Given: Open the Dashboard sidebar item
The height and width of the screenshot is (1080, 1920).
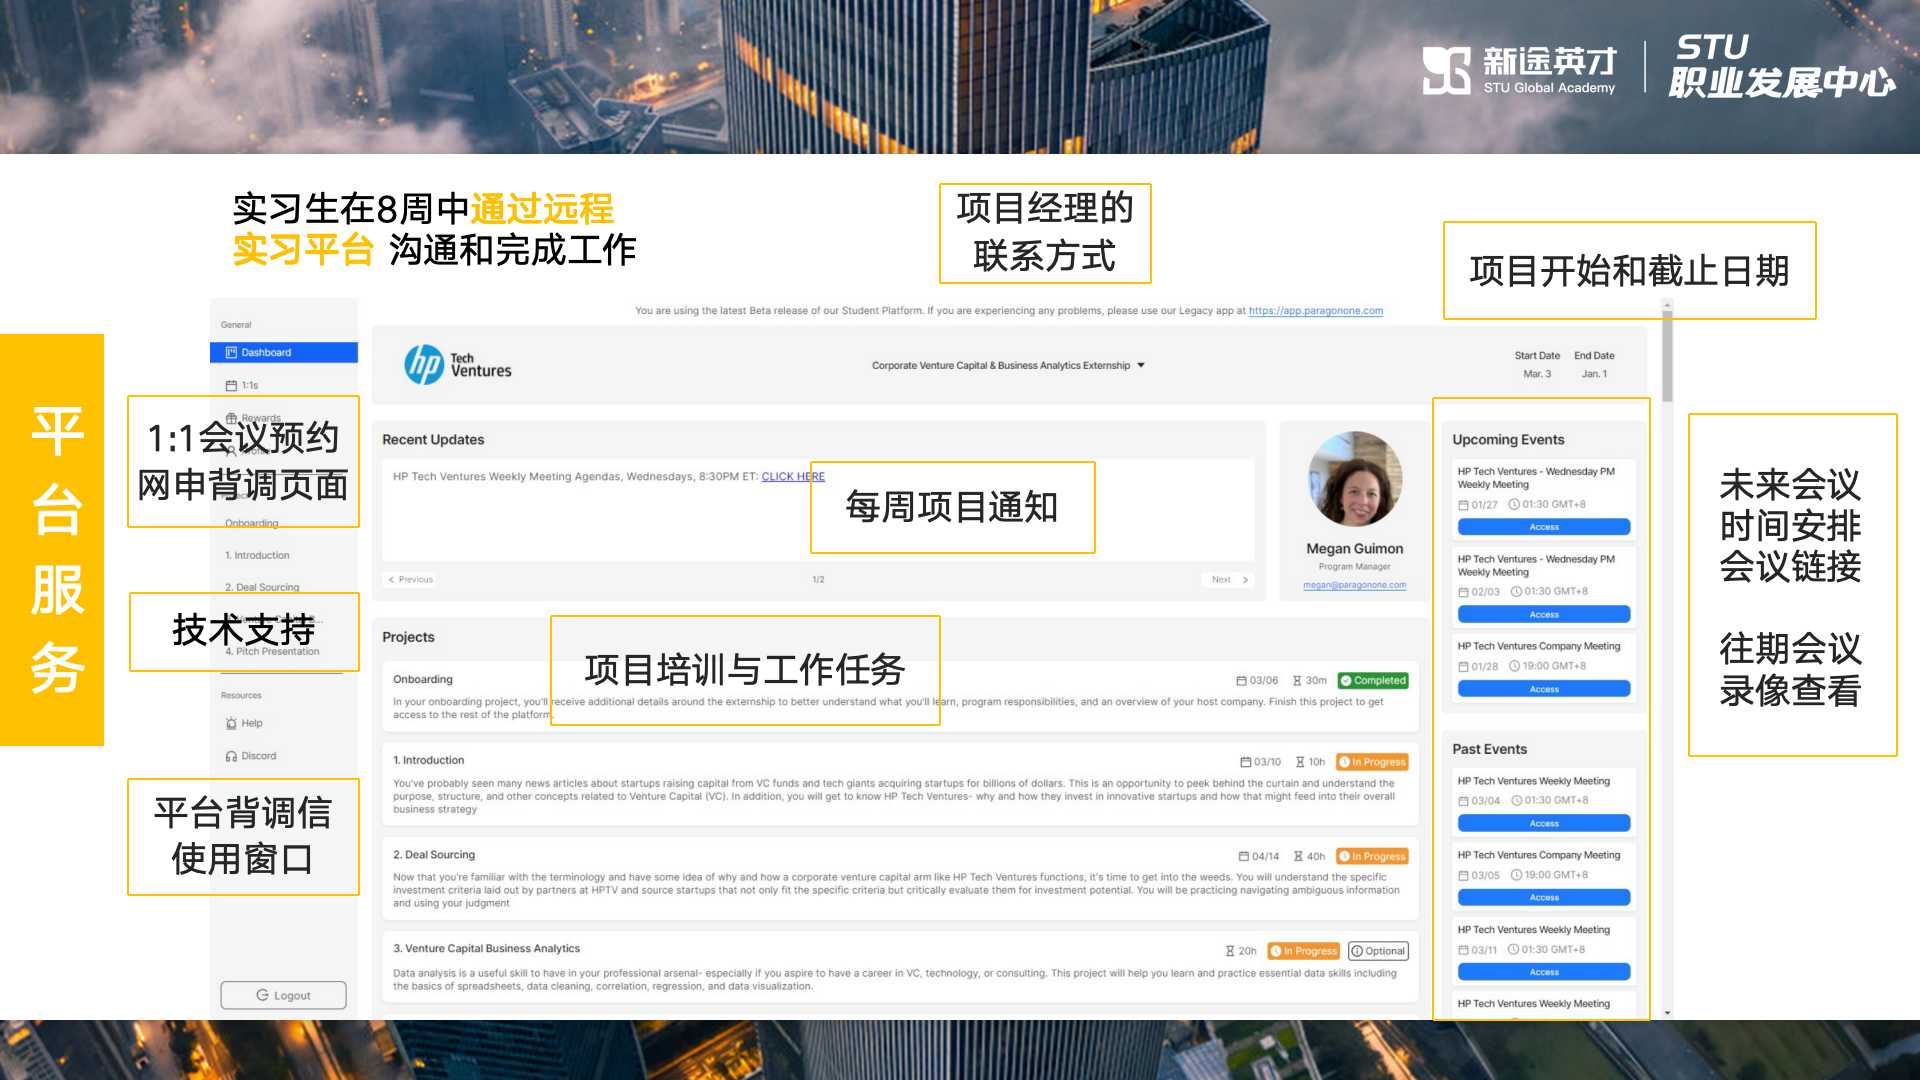Looking at the screenshot, I should [284, 352].
